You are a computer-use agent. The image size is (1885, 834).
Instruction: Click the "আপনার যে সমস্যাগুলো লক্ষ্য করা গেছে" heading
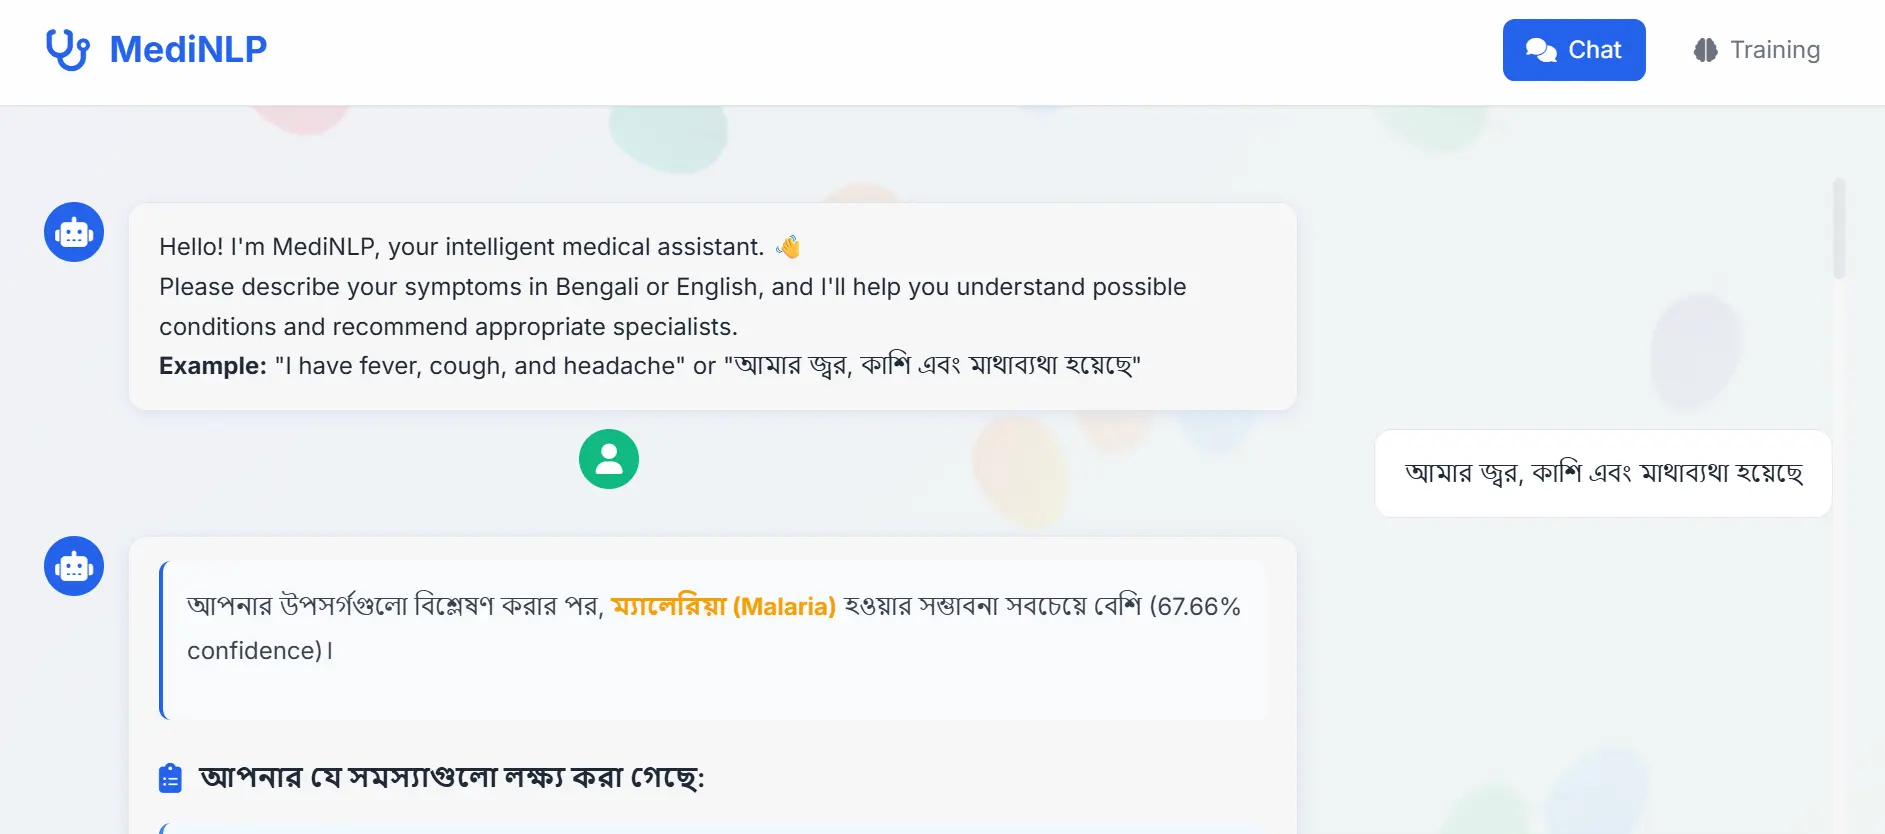coord(452,778)
